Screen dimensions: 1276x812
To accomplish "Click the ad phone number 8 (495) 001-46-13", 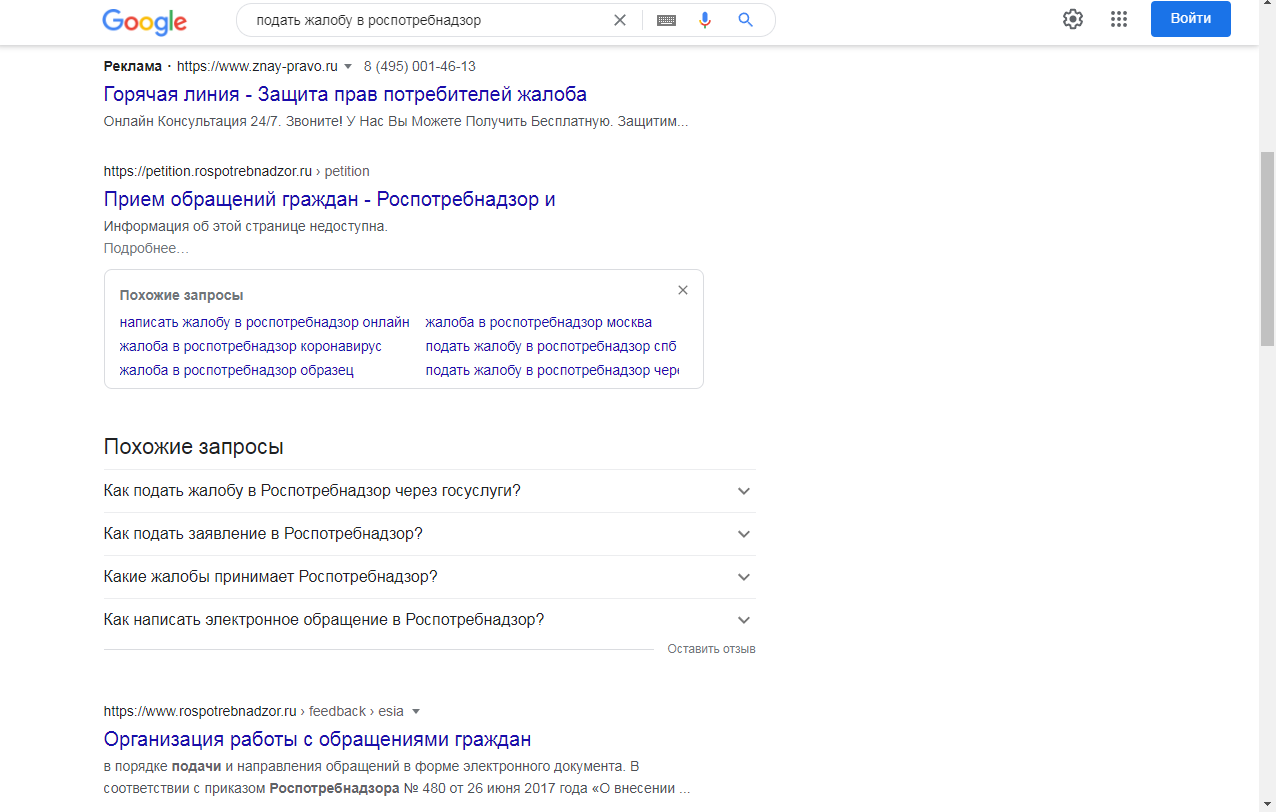I will tap(420, 66).
